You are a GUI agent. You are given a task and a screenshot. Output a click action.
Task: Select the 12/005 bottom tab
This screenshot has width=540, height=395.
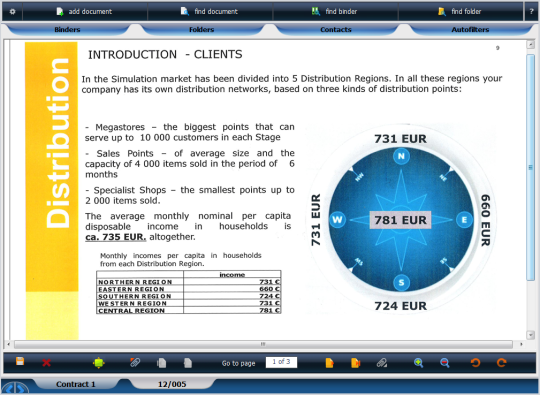pos(172,384)
